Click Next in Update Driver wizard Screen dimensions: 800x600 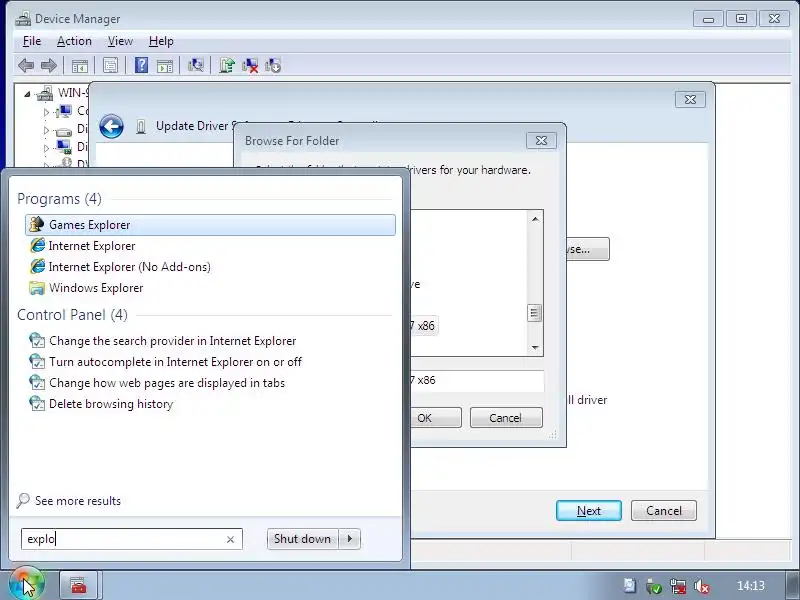pos(589,511)
